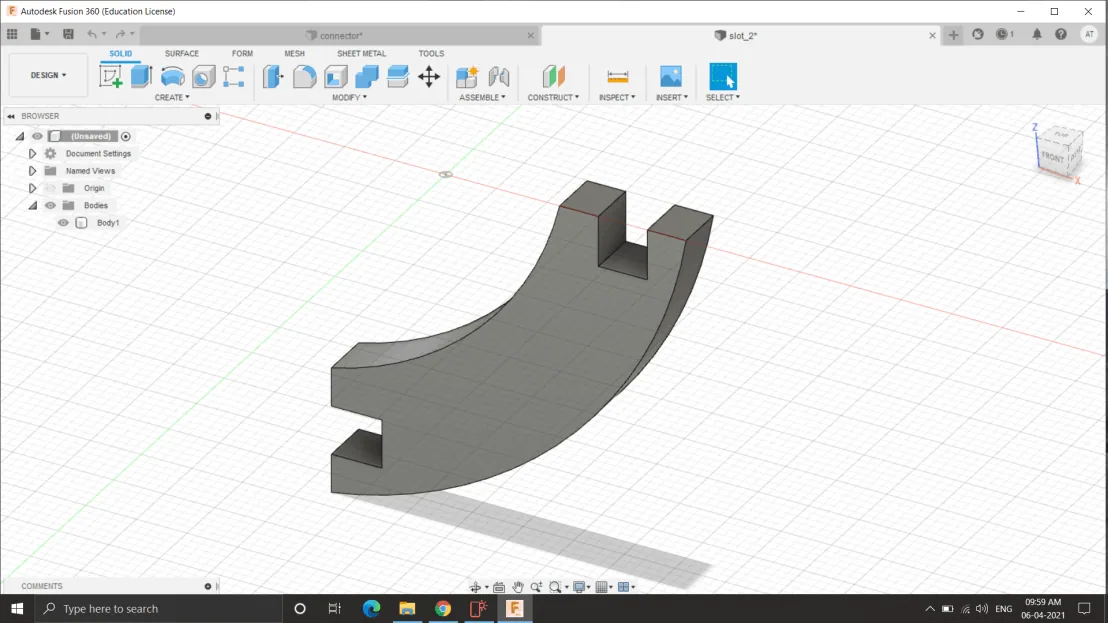Toggle visibility of the Bodies folder

(50, 206)
